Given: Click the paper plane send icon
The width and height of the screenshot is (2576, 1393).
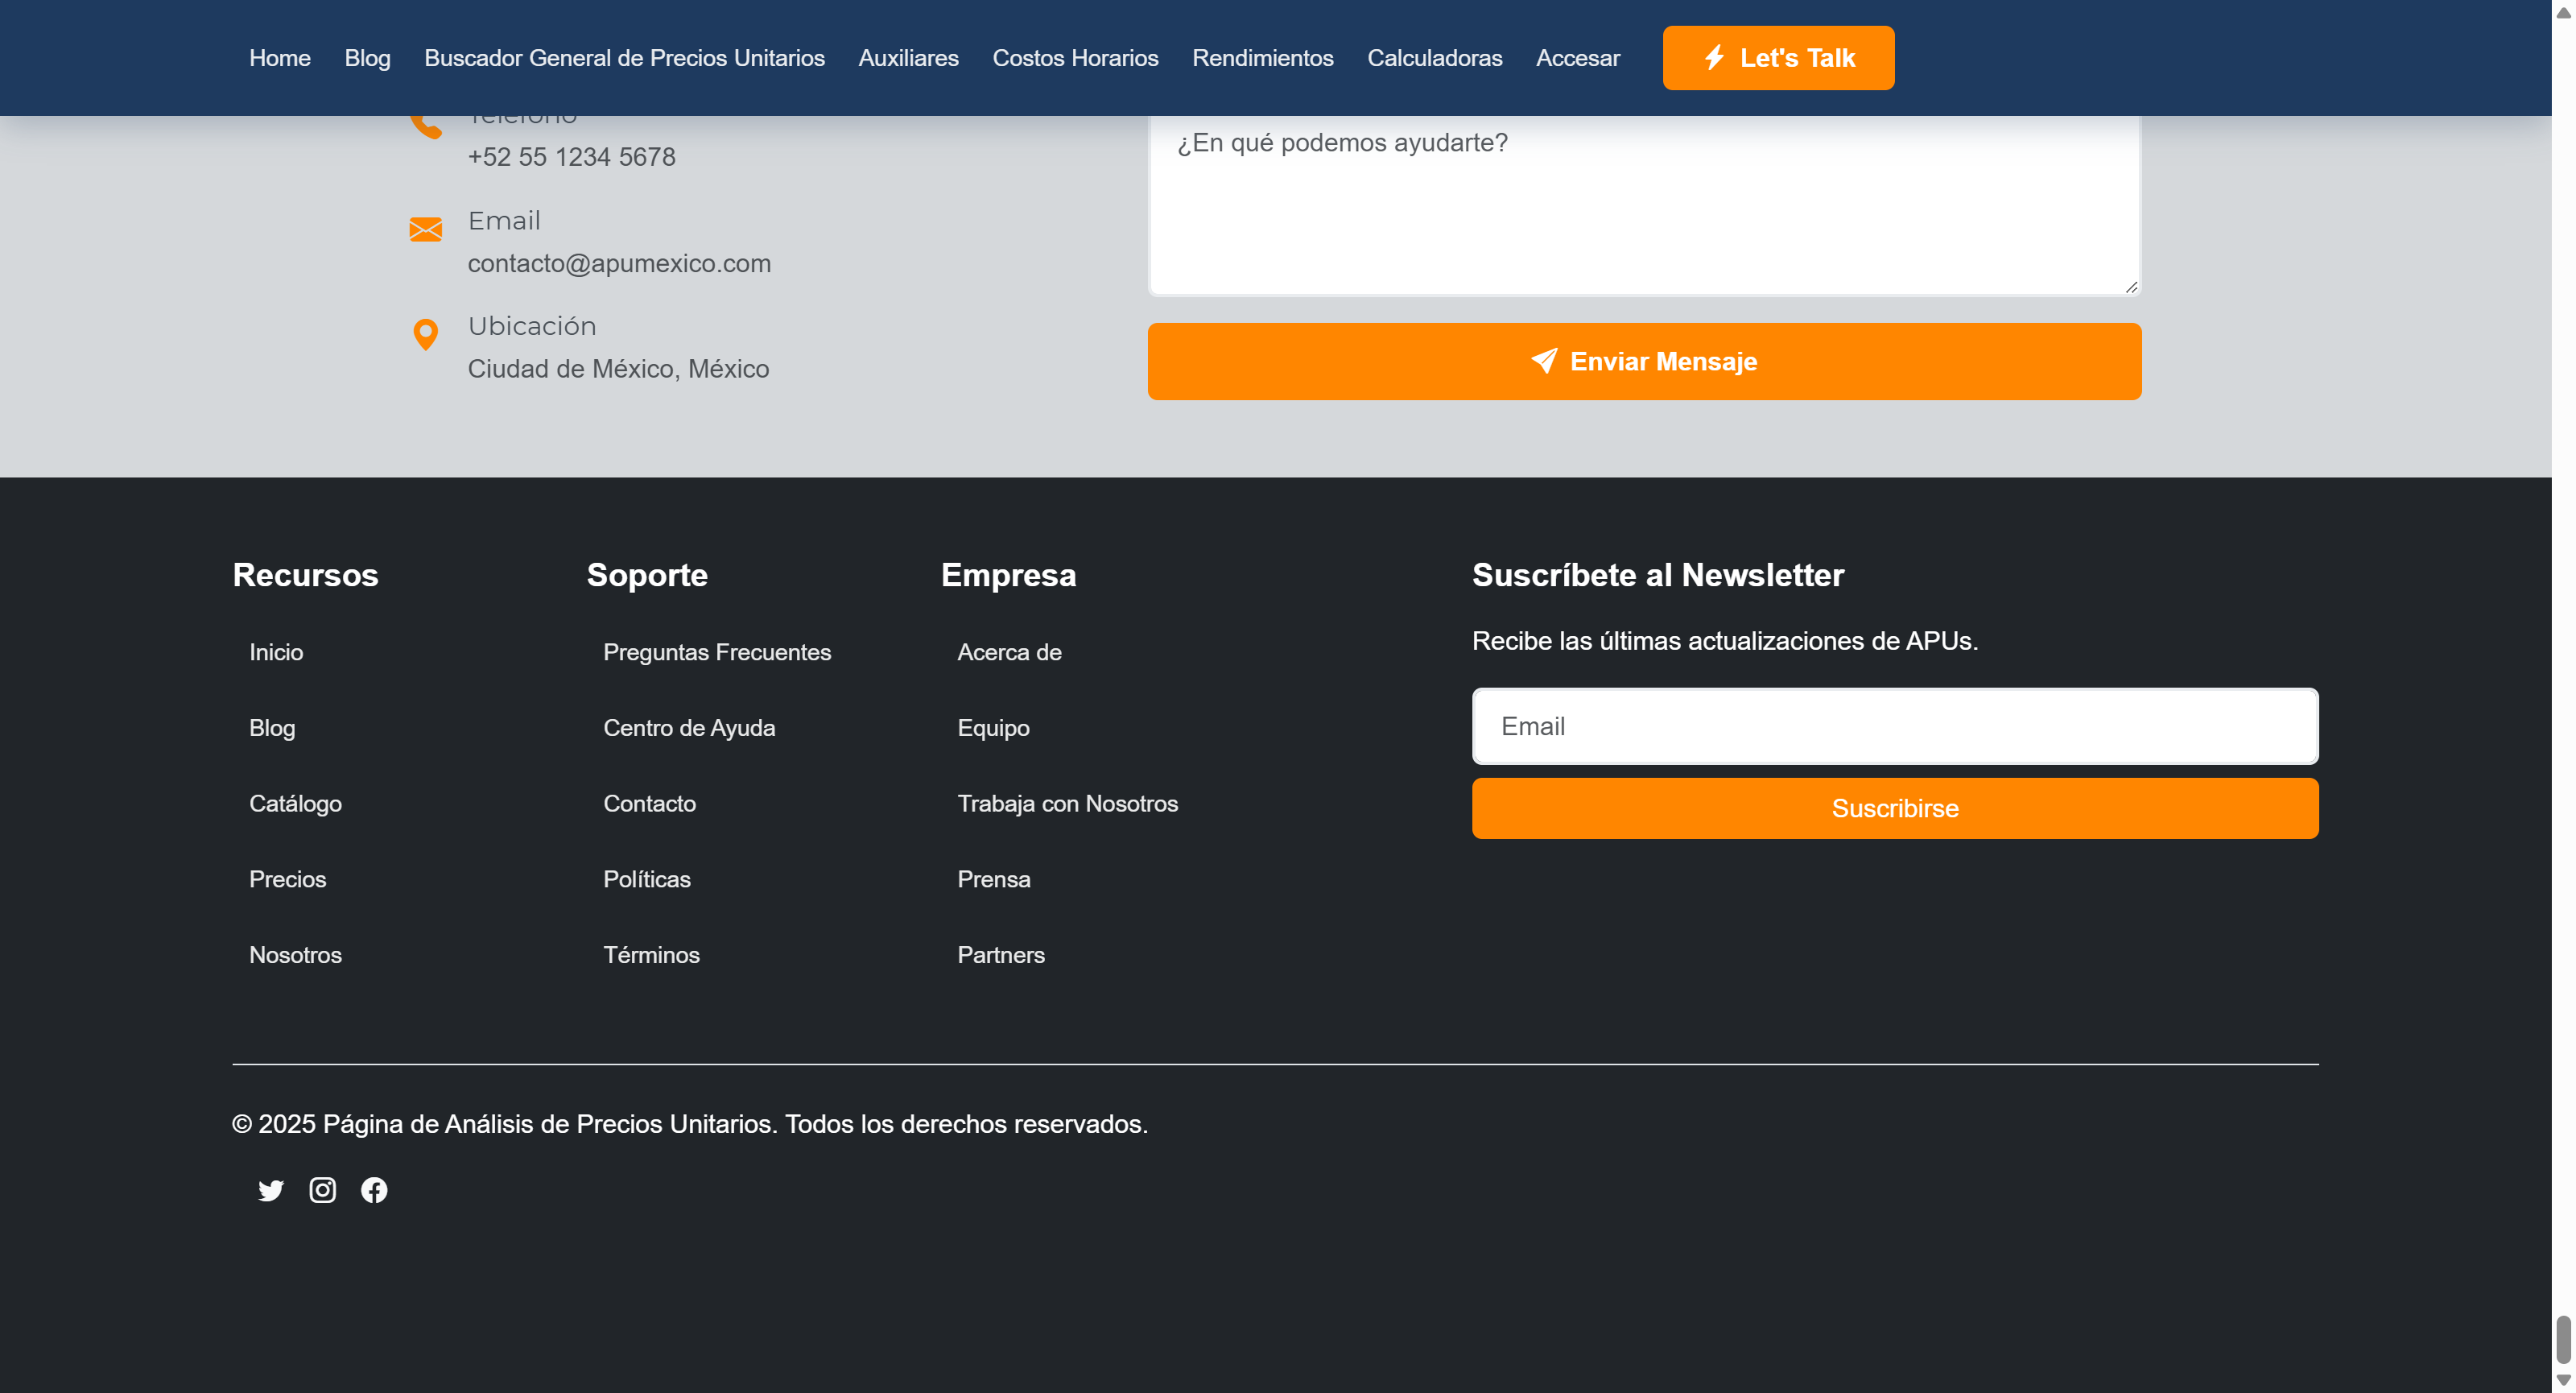Looking at the screenshot, I should (1544, 361).
